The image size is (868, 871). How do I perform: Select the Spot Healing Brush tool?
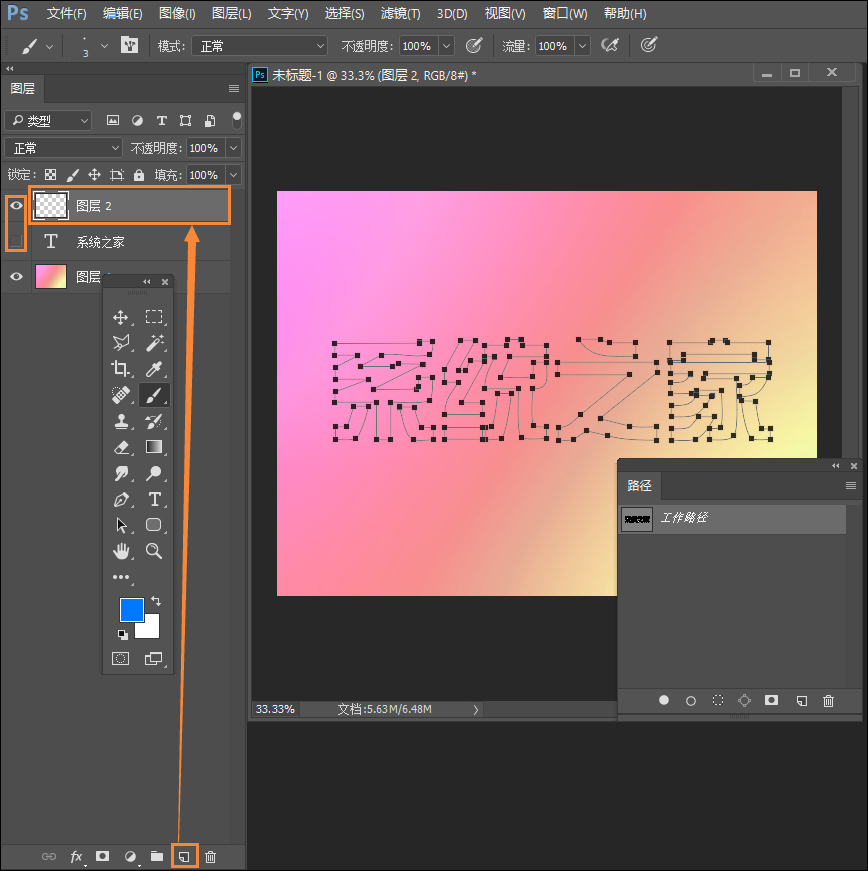[x=121, y=395]
